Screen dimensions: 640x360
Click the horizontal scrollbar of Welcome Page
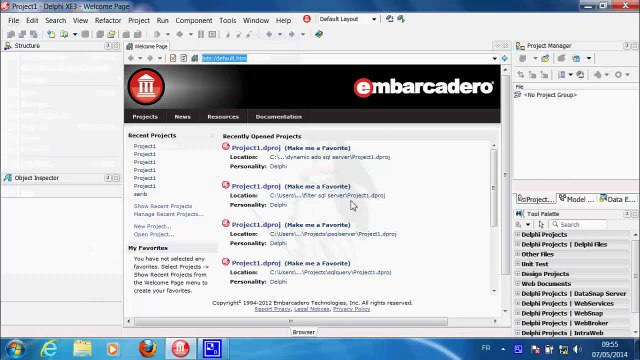291,322
